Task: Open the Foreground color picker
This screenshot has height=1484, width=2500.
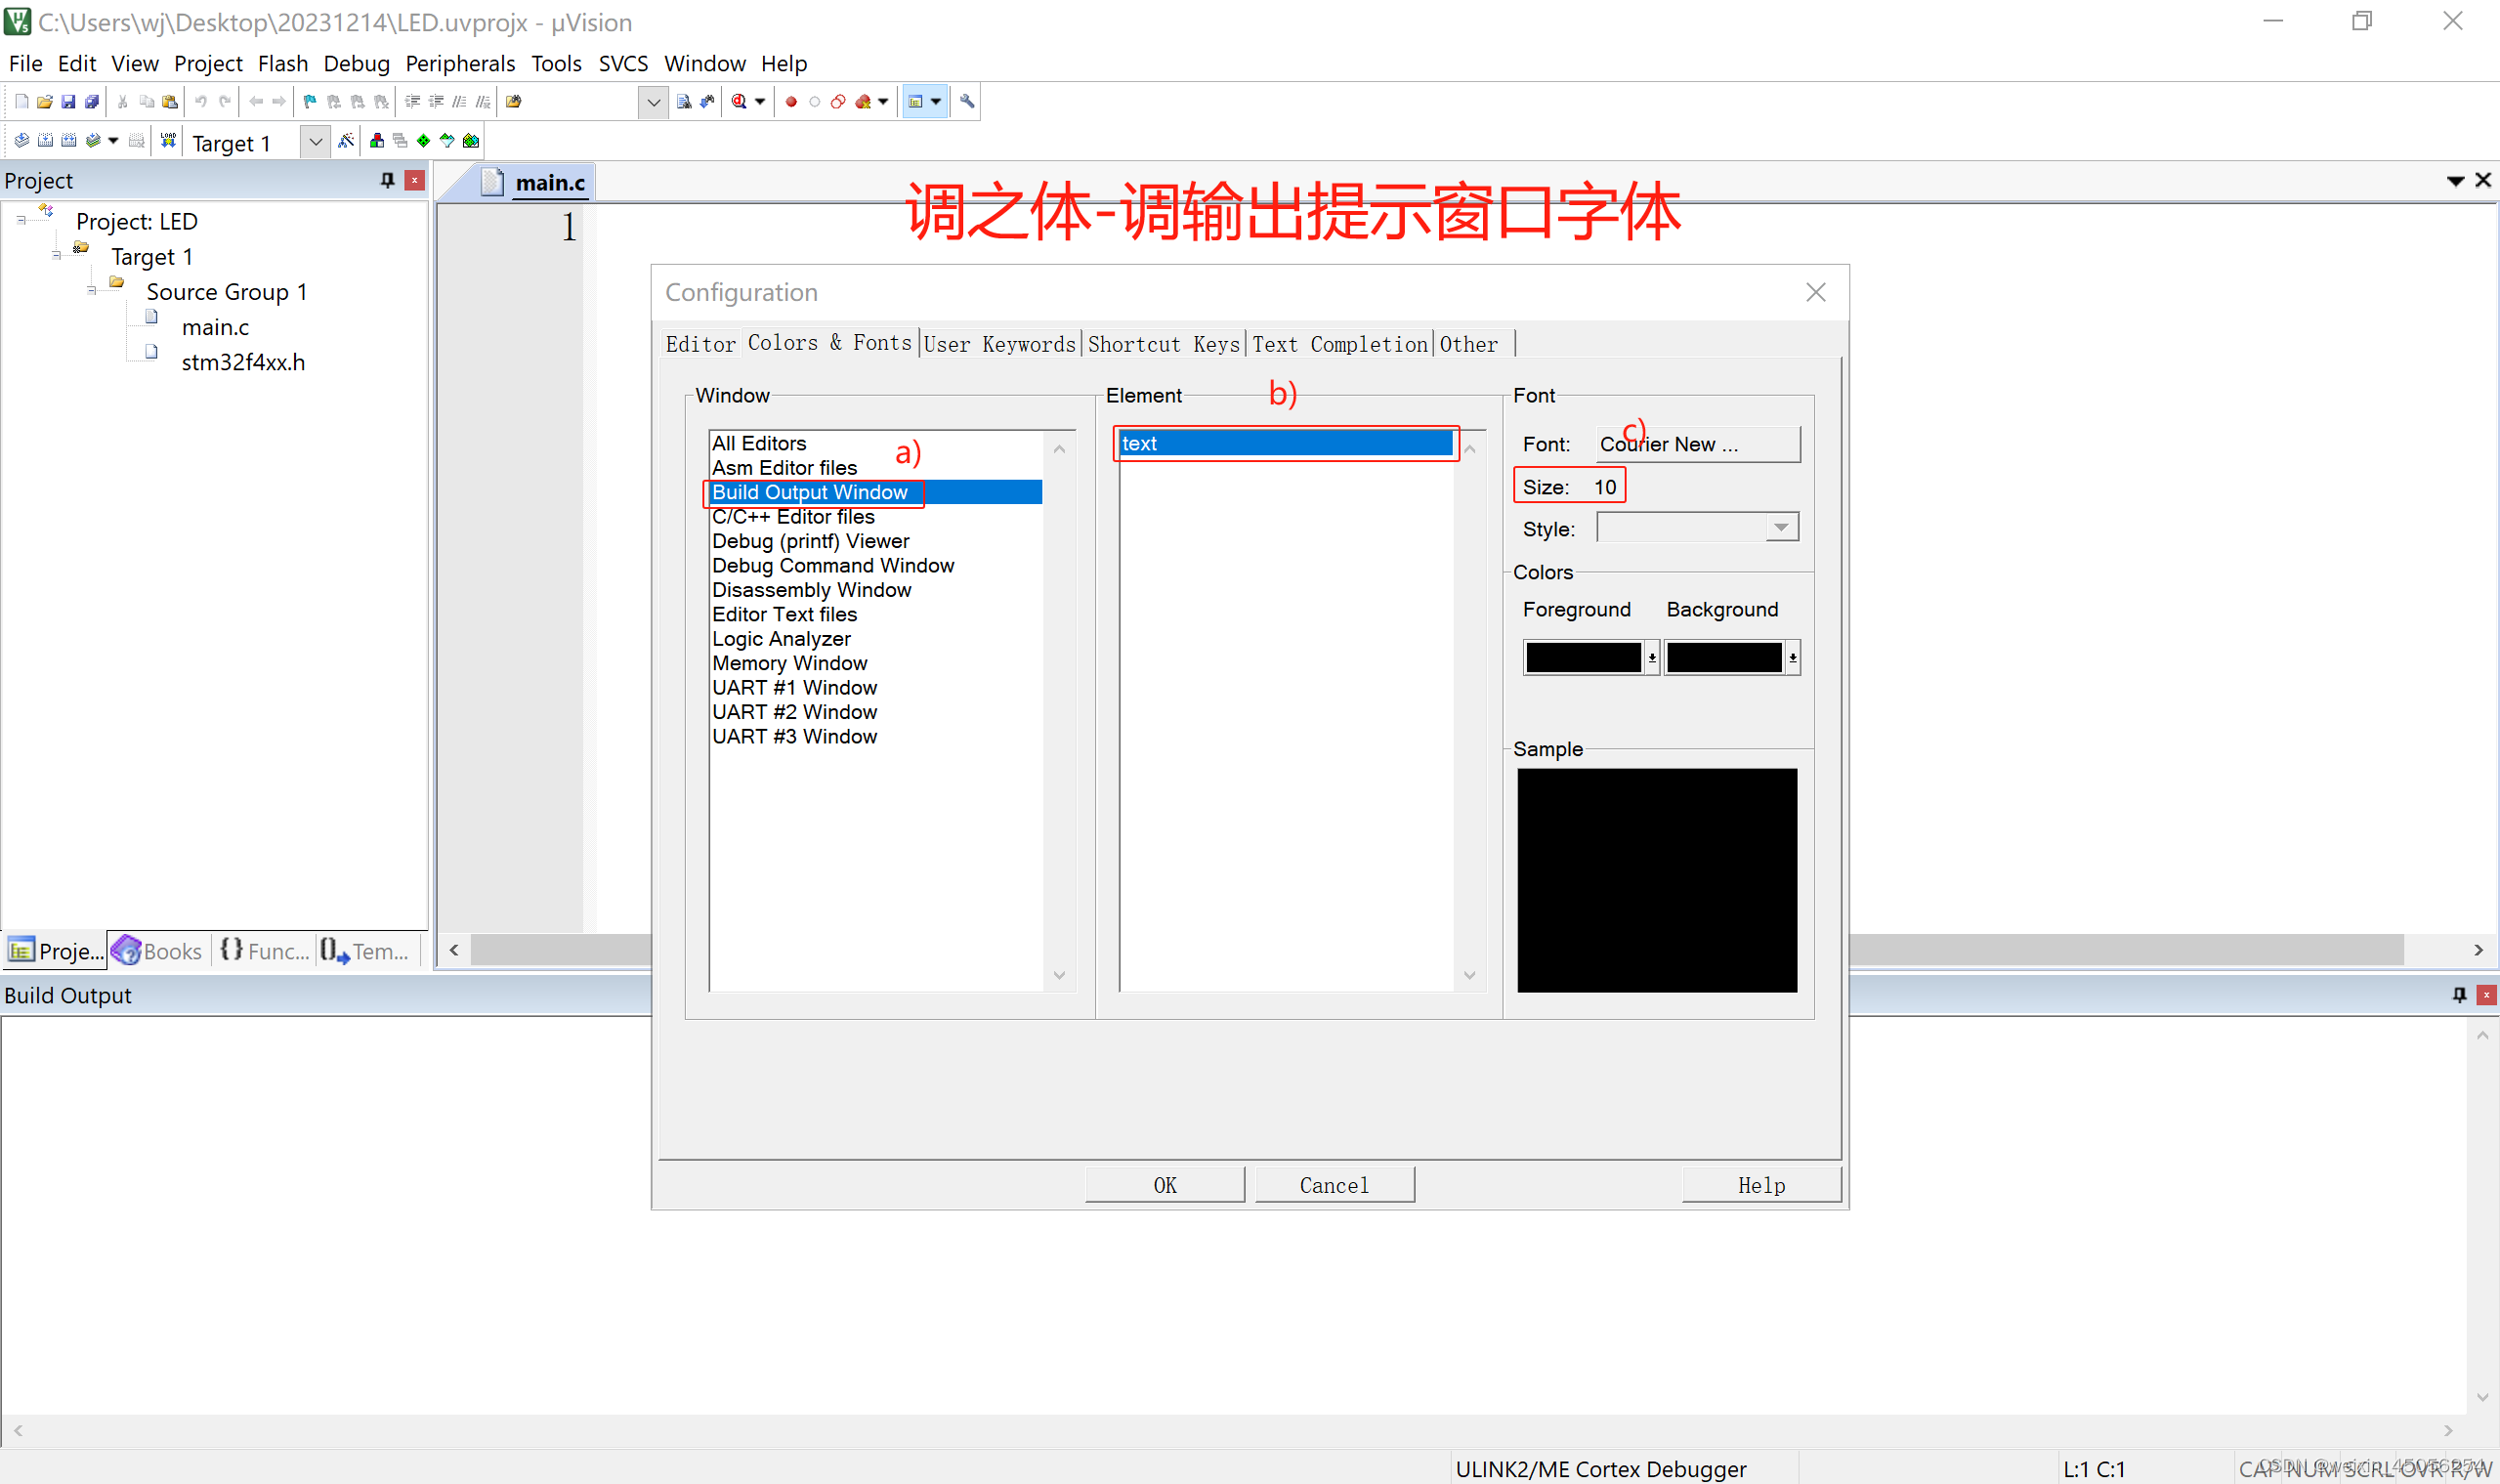Action: (1591, 657)
